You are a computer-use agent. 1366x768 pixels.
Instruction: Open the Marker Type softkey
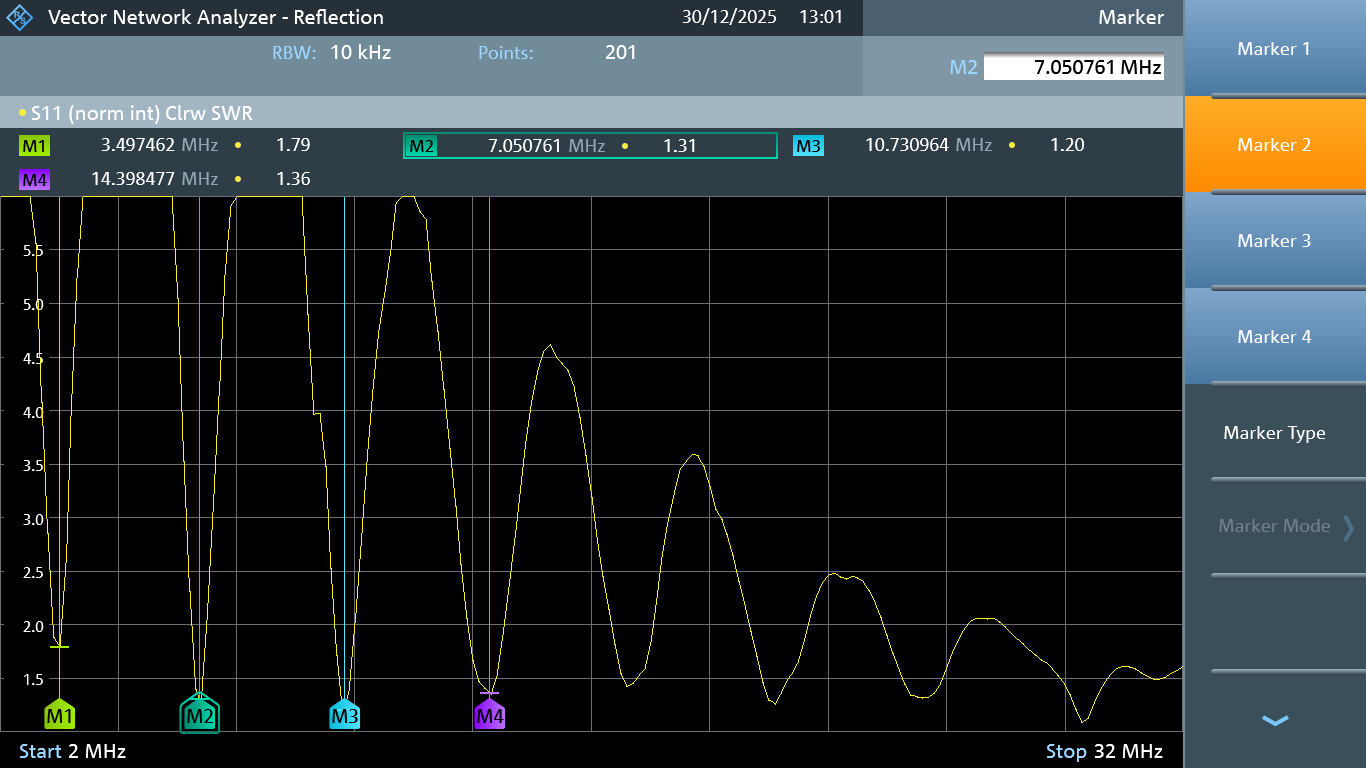(x=1273, y=433)
